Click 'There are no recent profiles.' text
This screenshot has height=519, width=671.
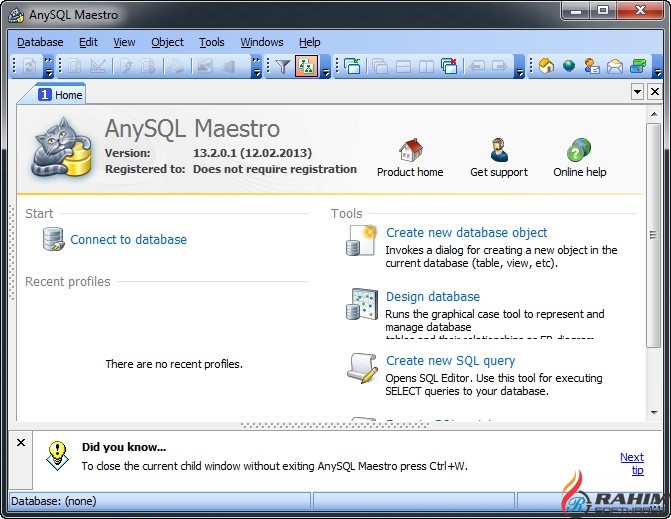pos(174,364)
